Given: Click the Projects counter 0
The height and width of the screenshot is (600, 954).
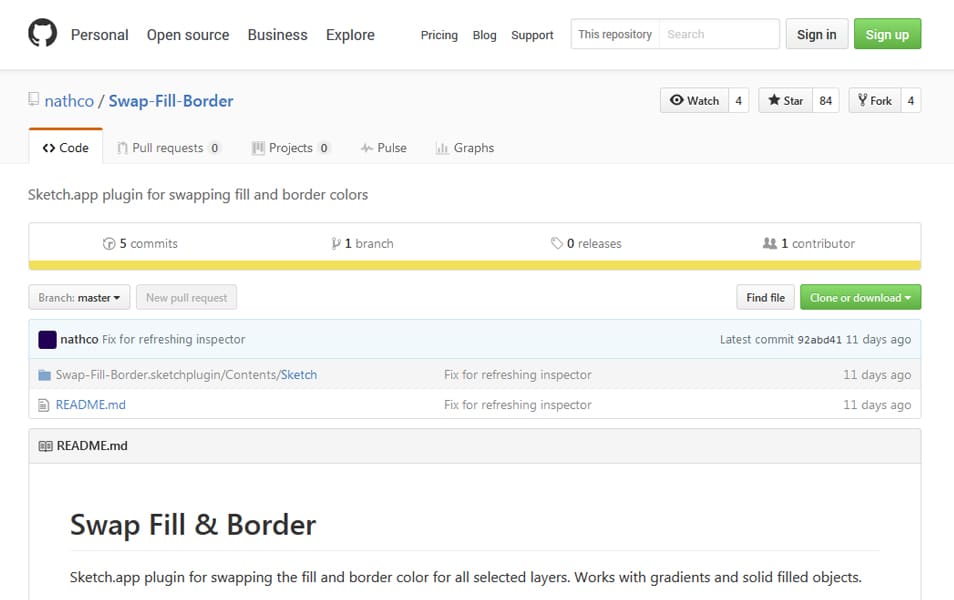Looking at the screenshot, I should pos(324,148).
